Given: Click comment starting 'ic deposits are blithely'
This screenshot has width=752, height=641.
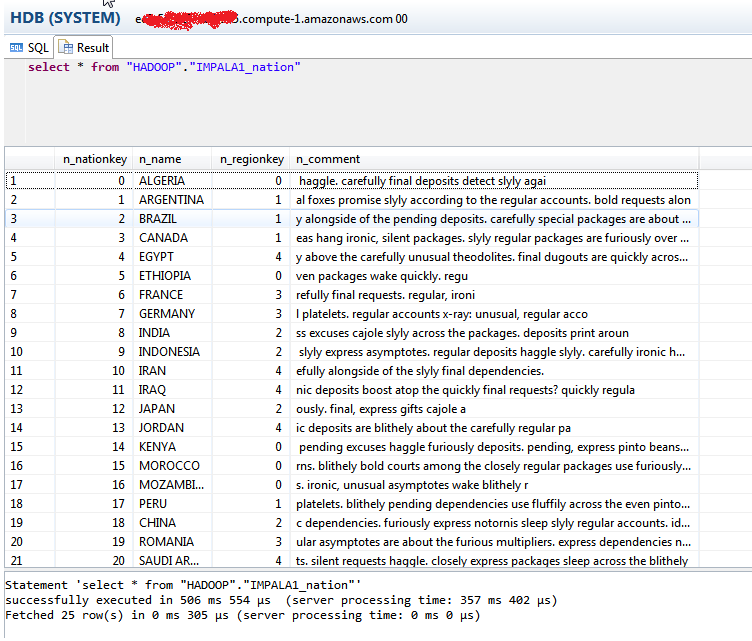Looking at the screenshot, I should pyautogui.click(x=433, y=428).
